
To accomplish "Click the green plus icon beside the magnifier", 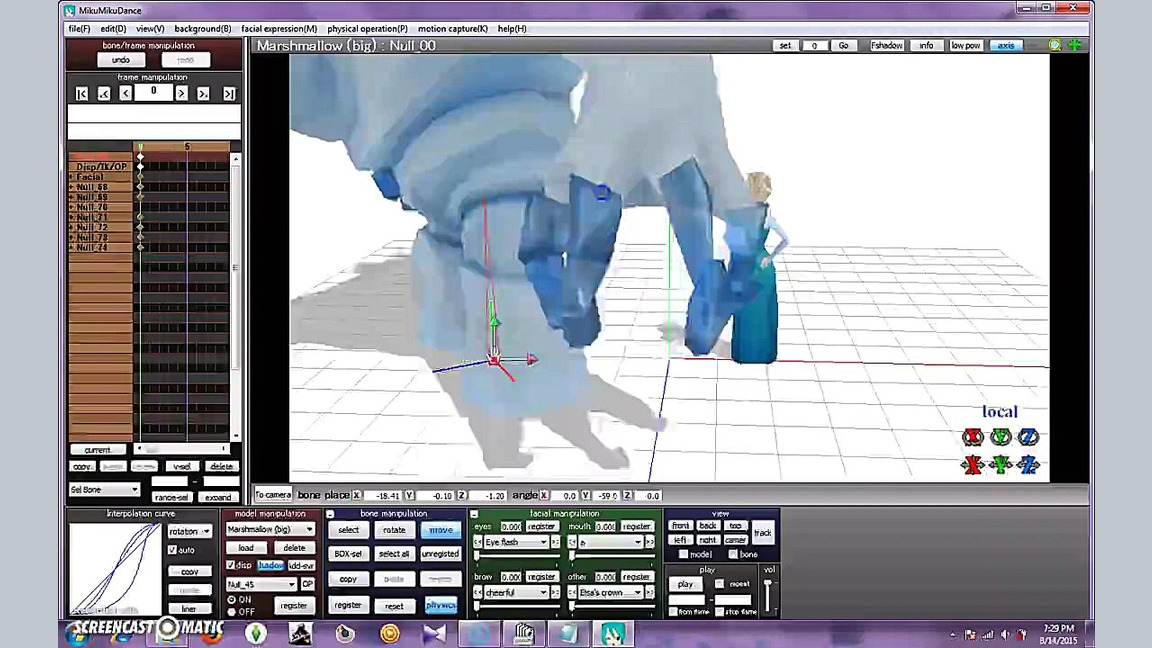I will point(1073,45).
